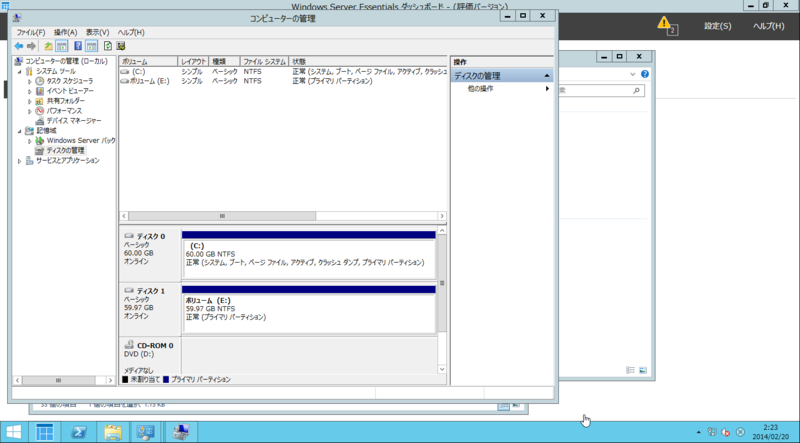Open the ファイル(F) menu
Viewport: 800px width, 443px height.
pos(31,32)
